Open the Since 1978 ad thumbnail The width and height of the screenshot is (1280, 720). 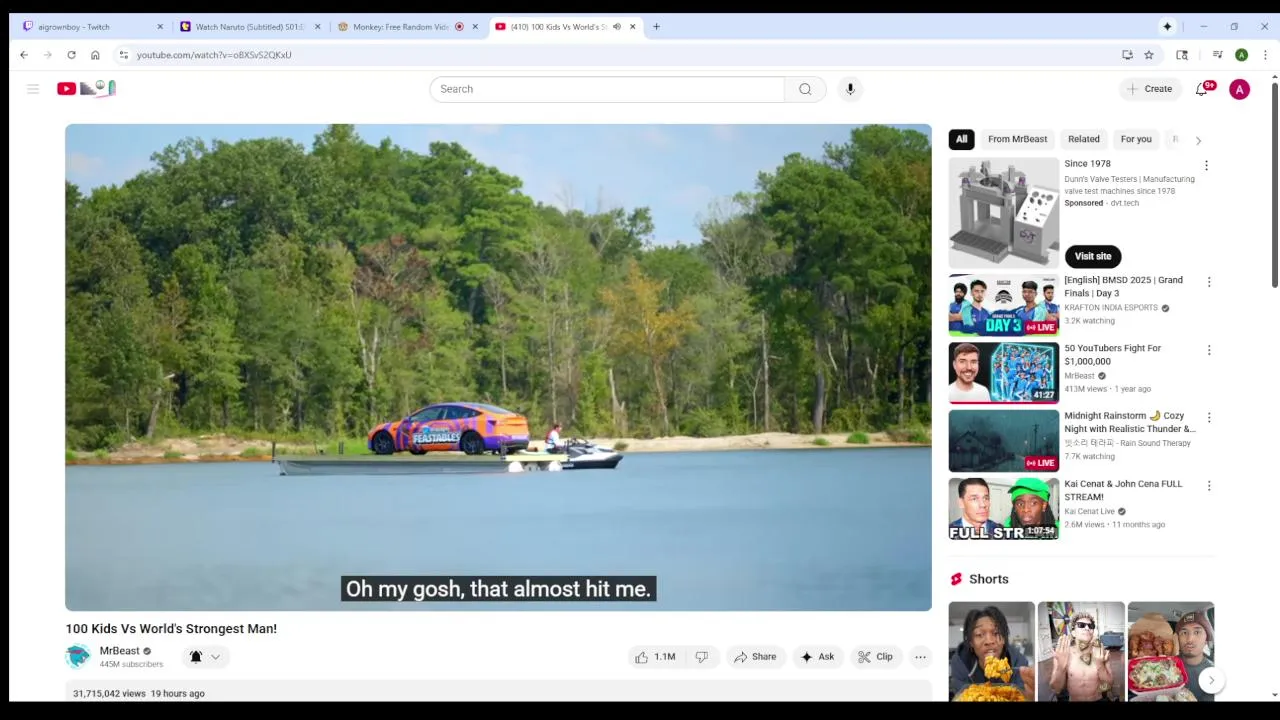coord(1003,212)
